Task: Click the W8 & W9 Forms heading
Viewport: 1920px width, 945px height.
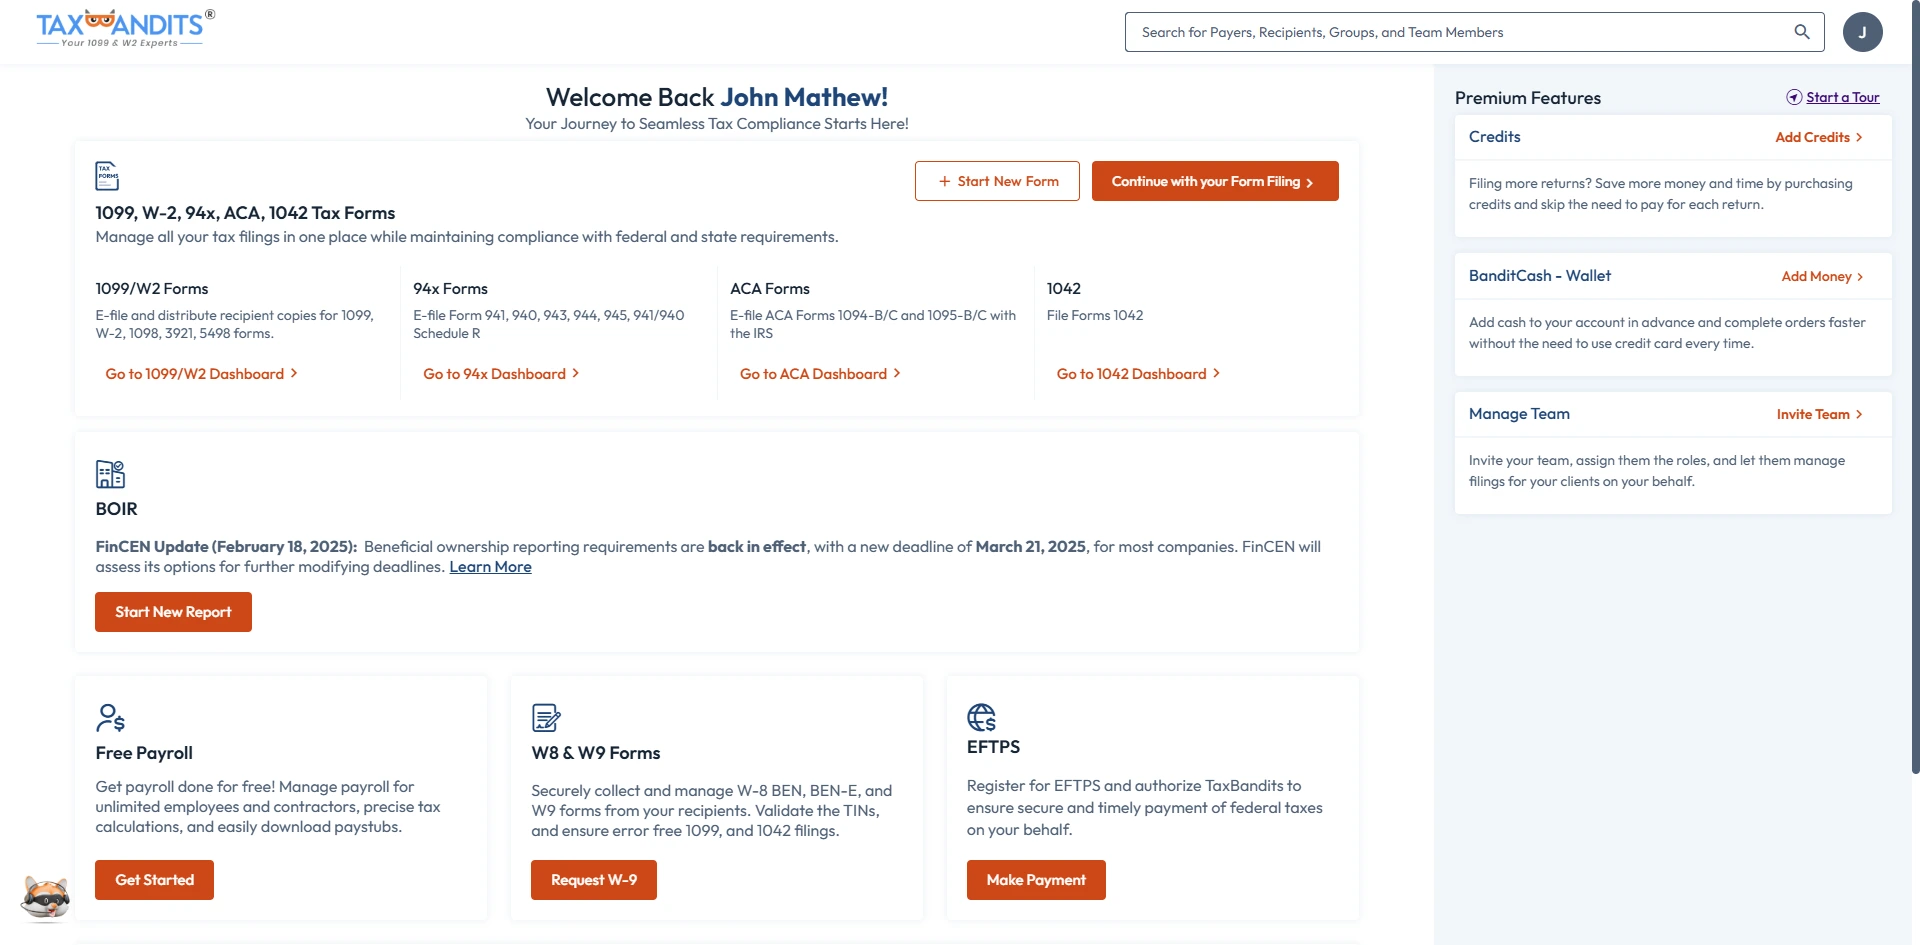Action: coord(595,753)
